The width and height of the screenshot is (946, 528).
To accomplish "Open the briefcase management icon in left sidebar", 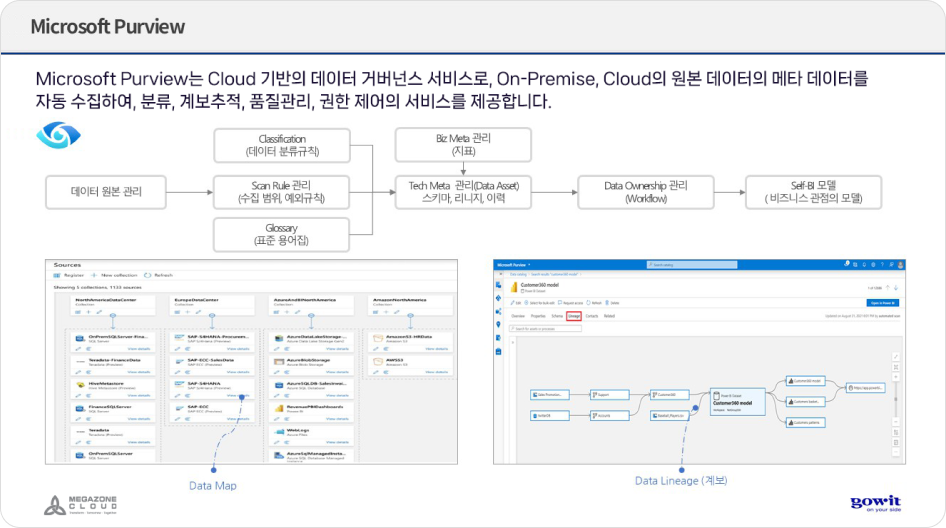I will coord(498,351).
